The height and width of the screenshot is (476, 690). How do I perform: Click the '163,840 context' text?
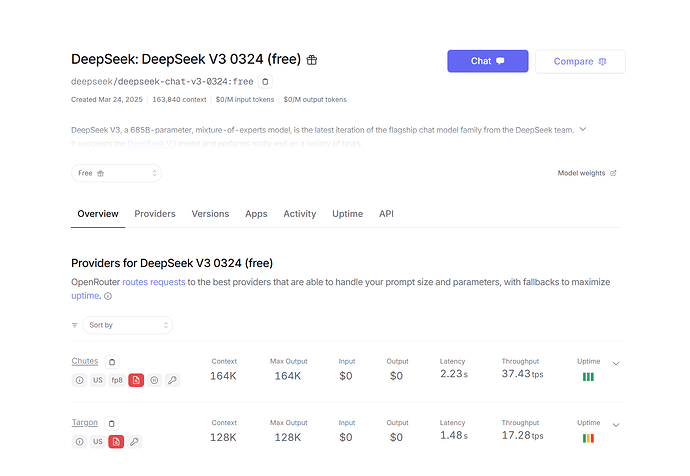click(x=179, y=100)
